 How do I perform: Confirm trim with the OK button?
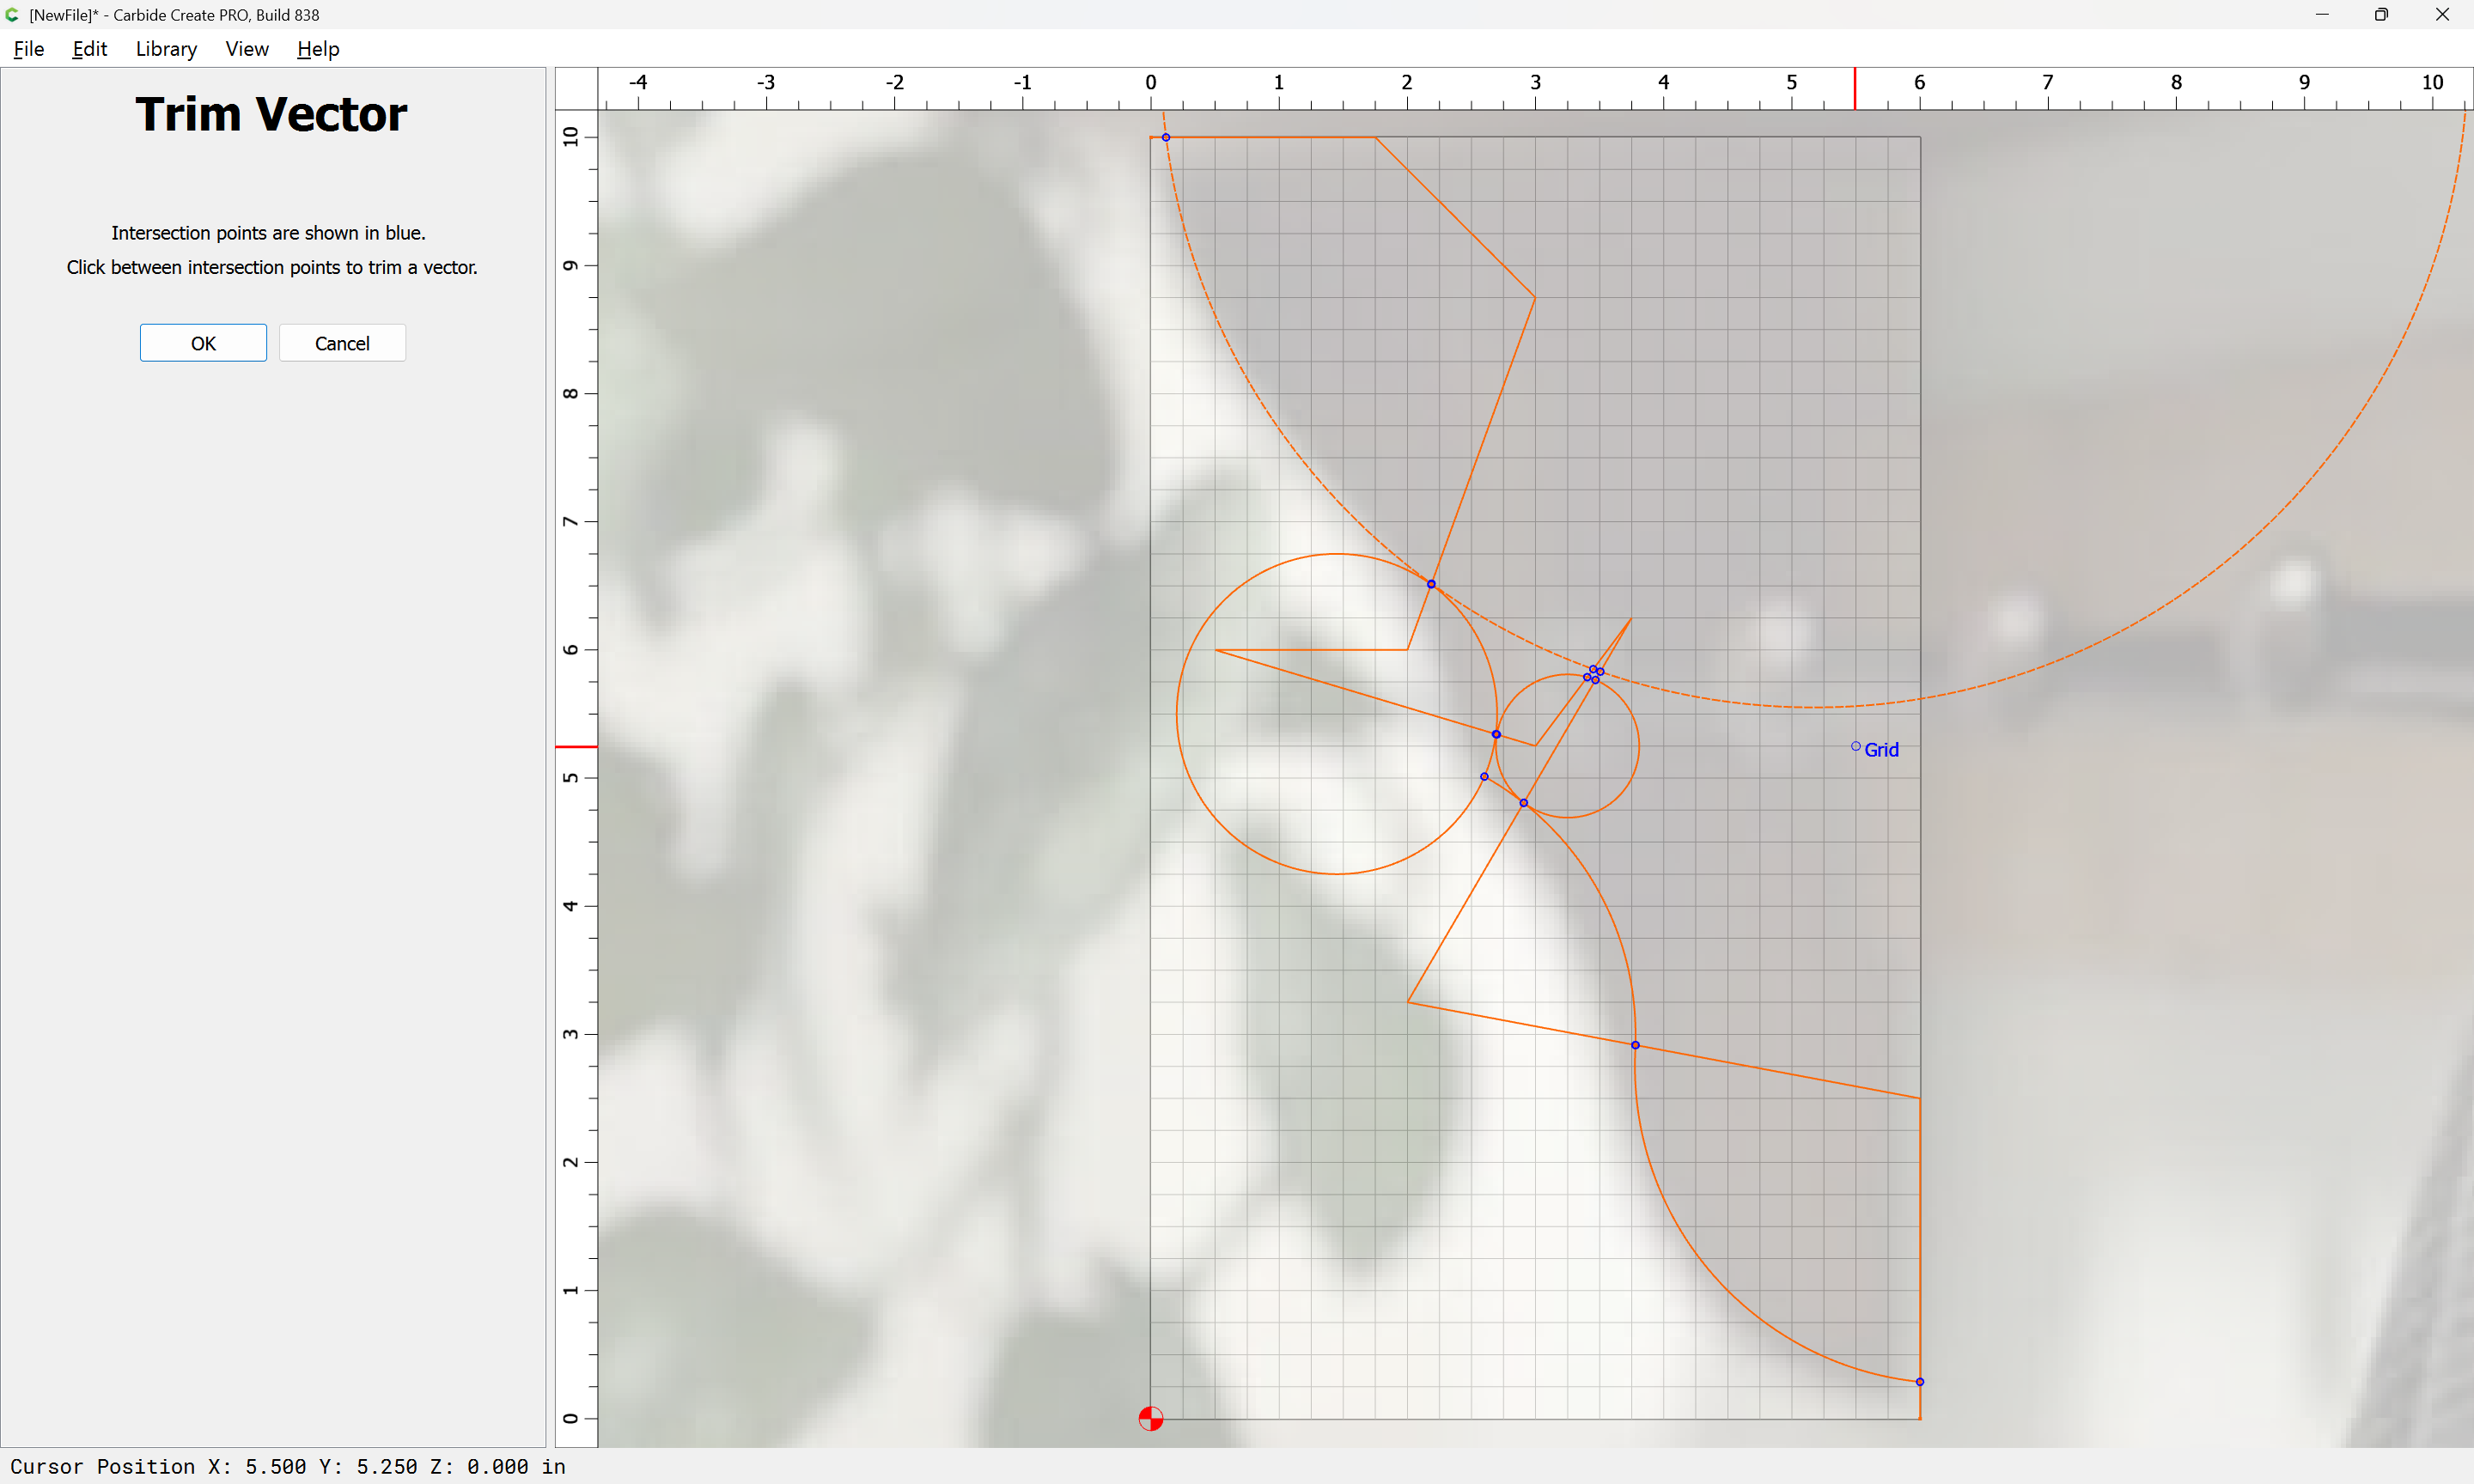pos(203,343)
